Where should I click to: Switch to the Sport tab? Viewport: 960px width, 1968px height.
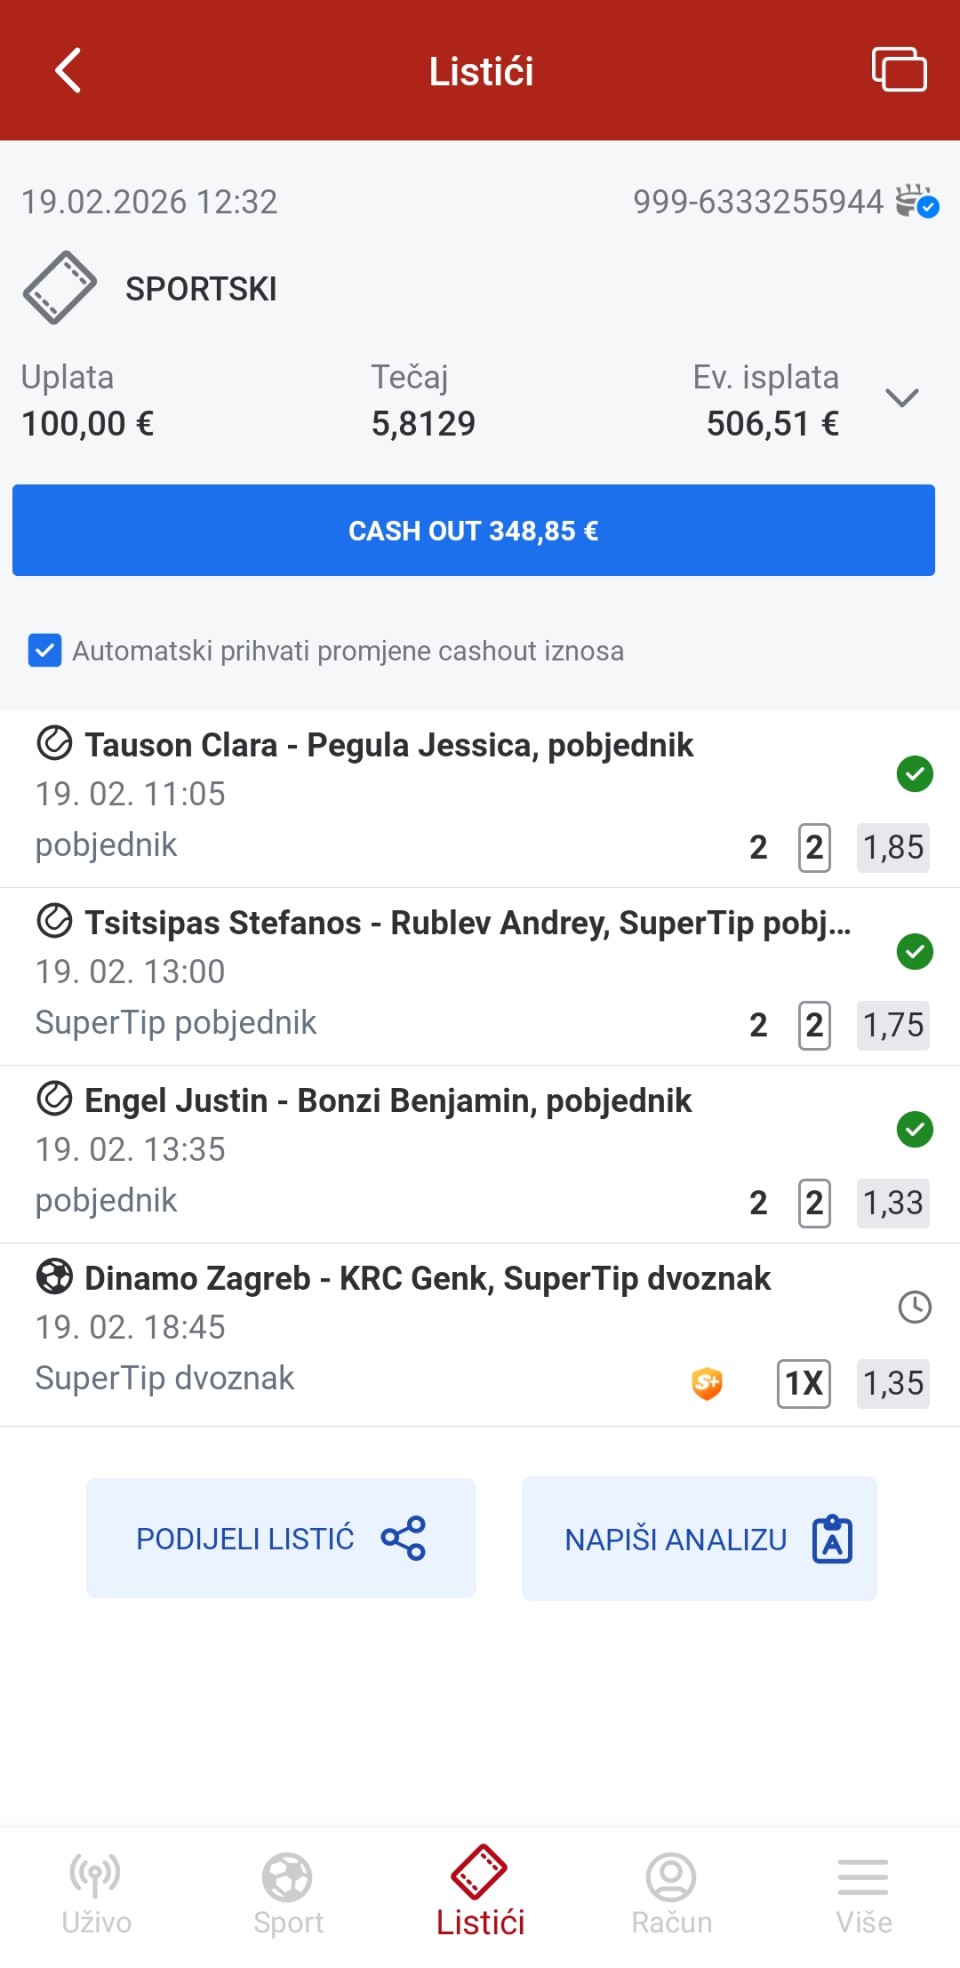[x=288, y=1893]
